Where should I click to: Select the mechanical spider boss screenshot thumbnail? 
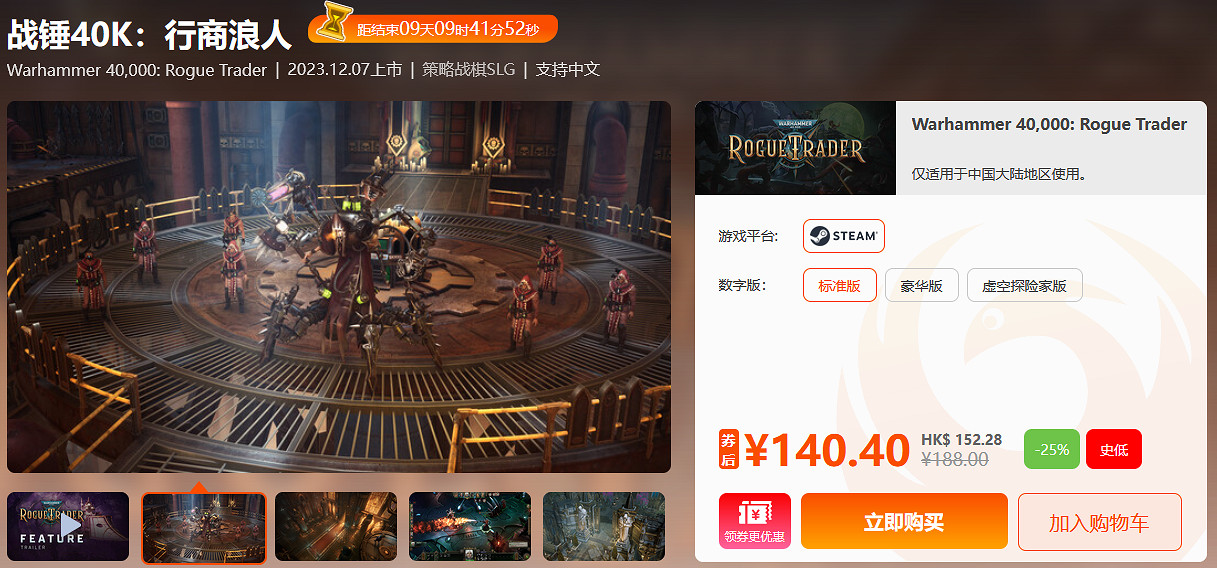pyautogui.click(x=204, y=527)
